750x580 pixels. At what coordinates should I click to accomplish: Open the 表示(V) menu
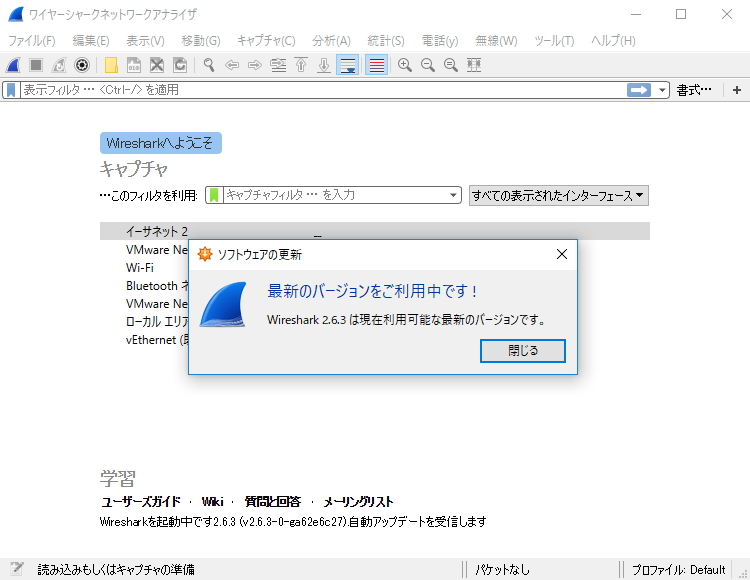tap(145, 41)
